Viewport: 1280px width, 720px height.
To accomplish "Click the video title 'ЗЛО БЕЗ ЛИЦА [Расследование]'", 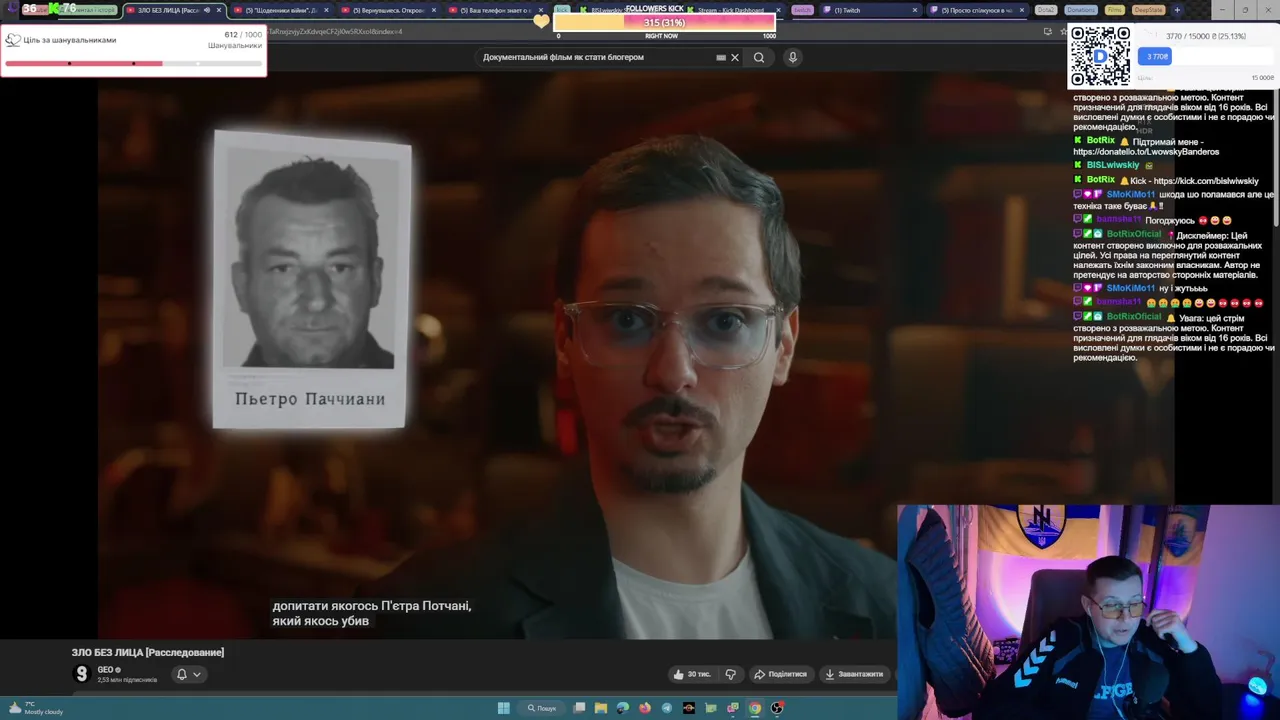I will point(148,652).
